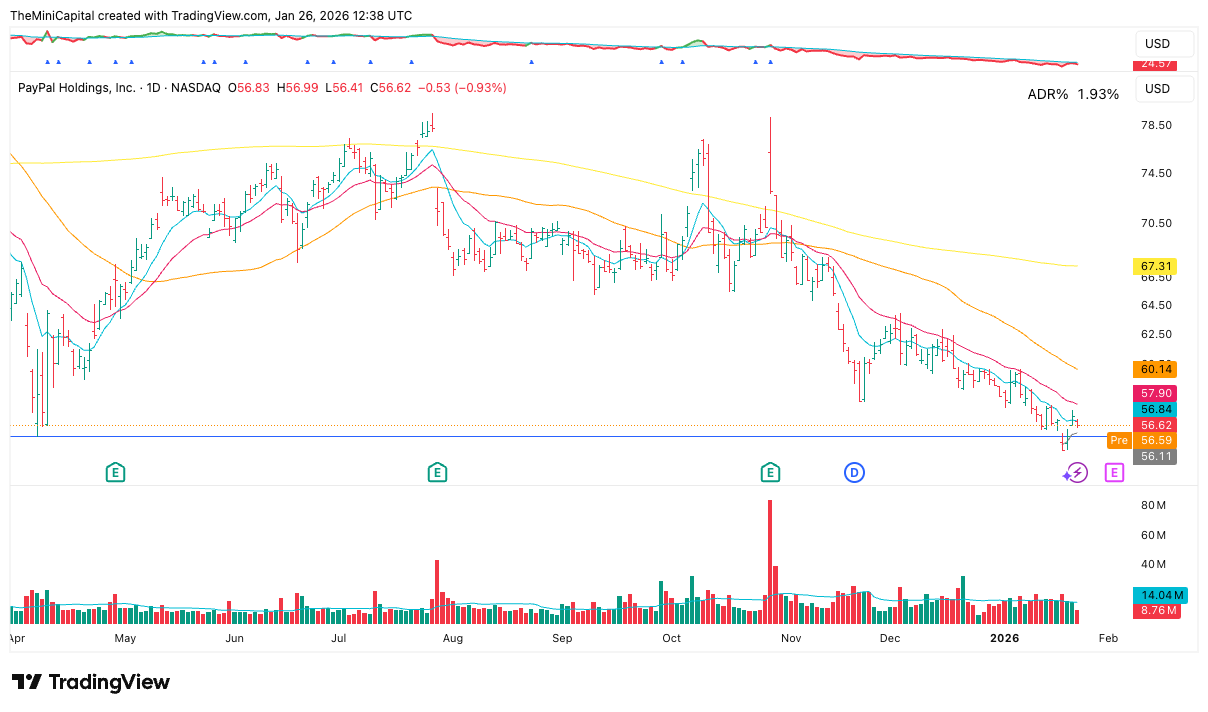Click the PayPal Holdings, Inc. symbol title

click(x=77, y=88)
